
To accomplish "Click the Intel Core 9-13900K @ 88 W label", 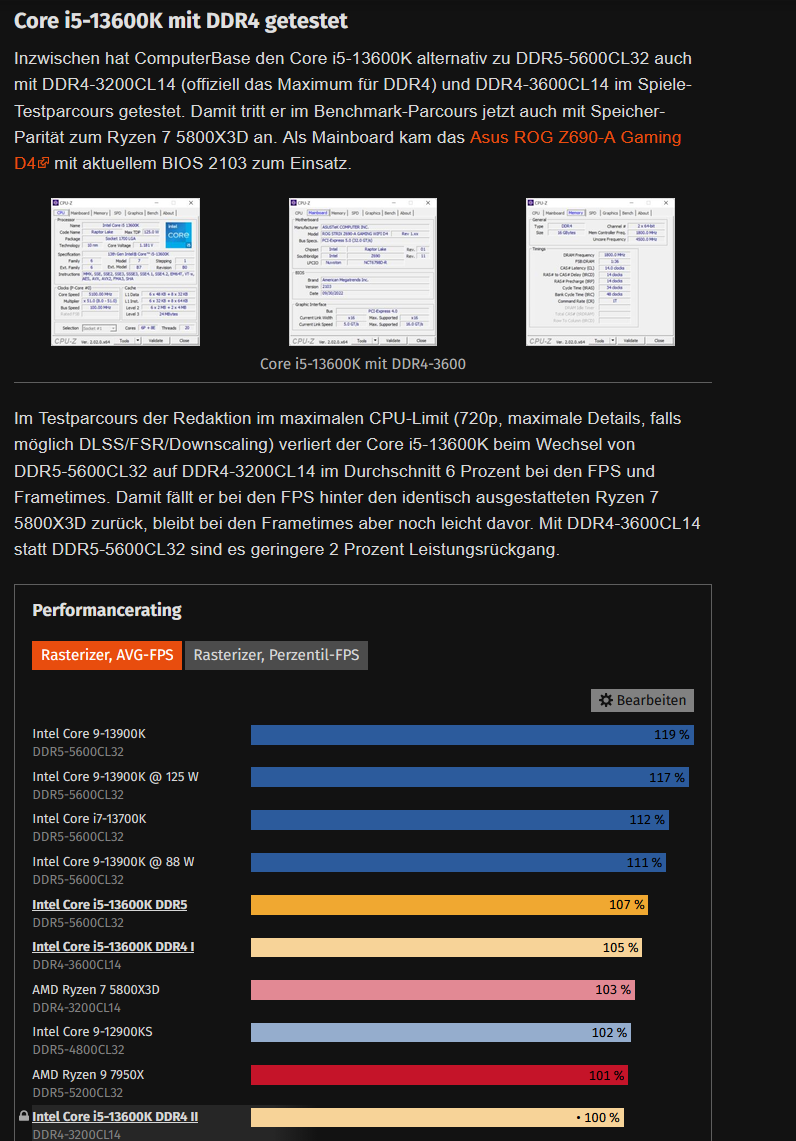I will [x=114, y=862].
